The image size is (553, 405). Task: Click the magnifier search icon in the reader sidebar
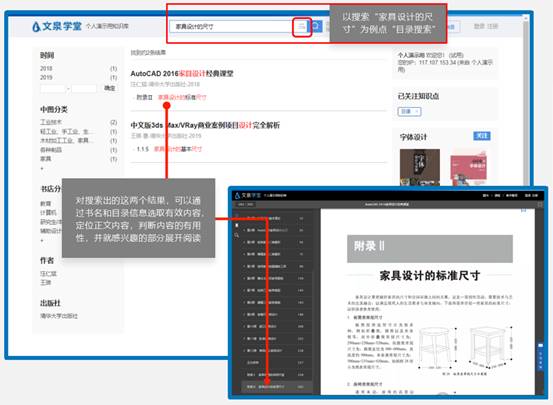236,235
